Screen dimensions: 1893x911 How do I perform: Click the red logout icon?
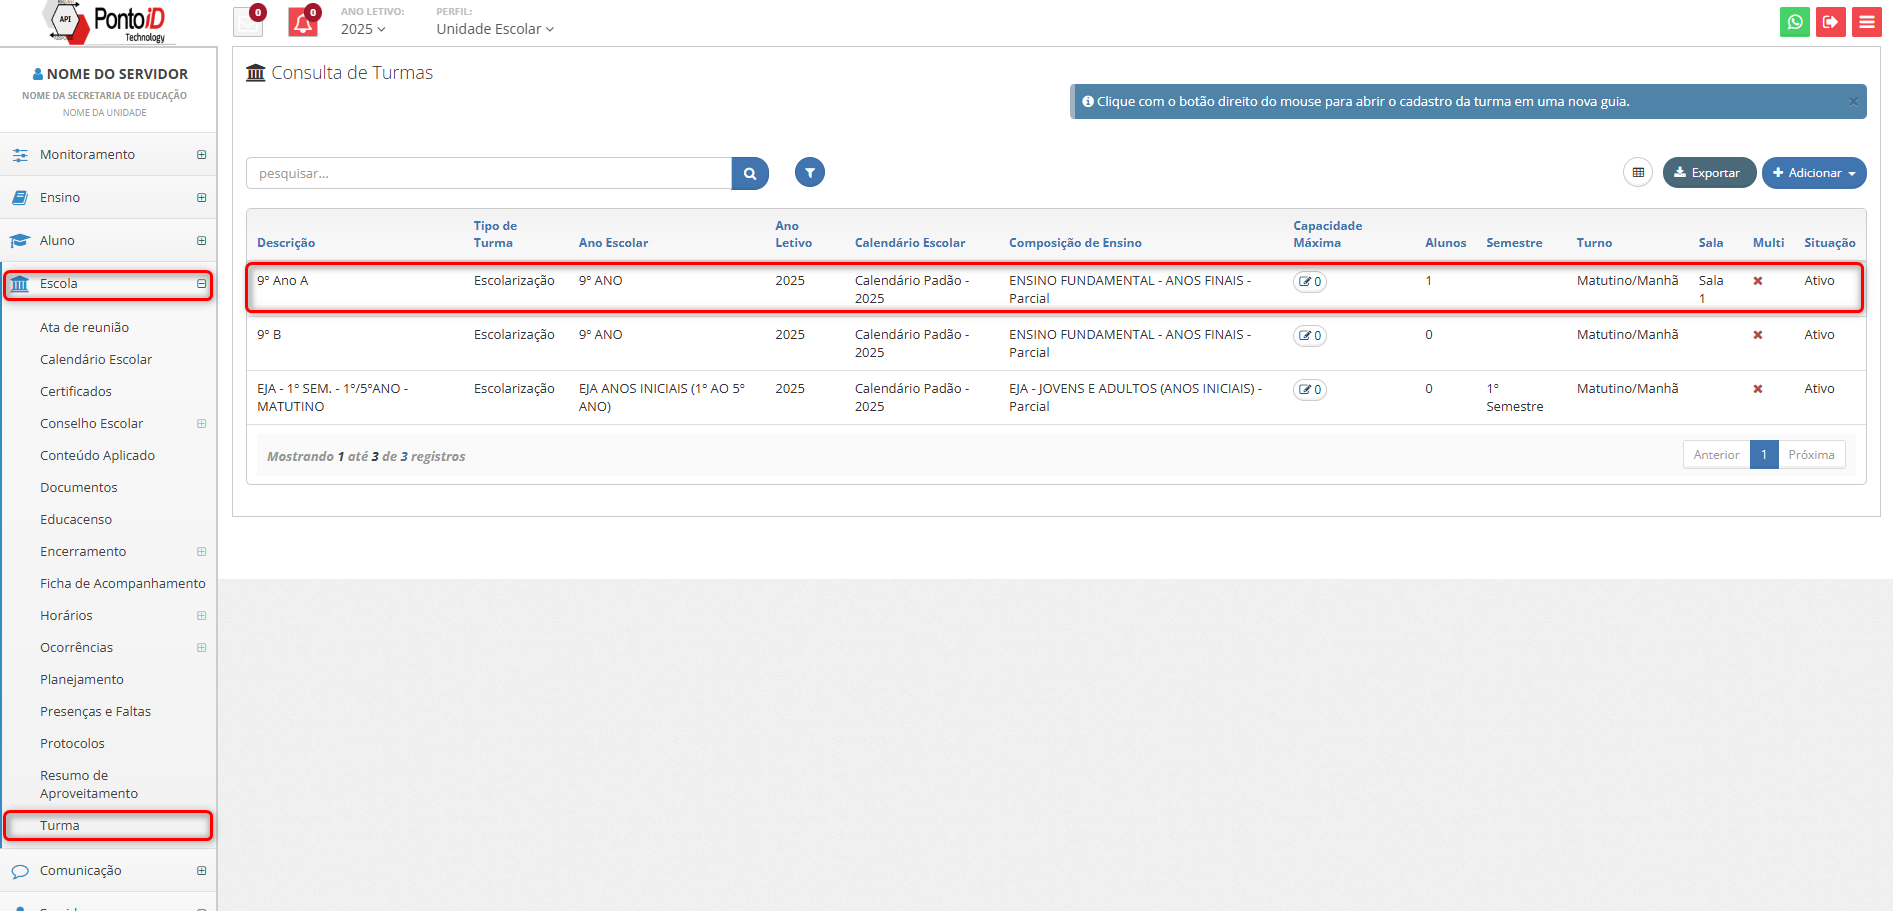click(x=1830, y=22)
